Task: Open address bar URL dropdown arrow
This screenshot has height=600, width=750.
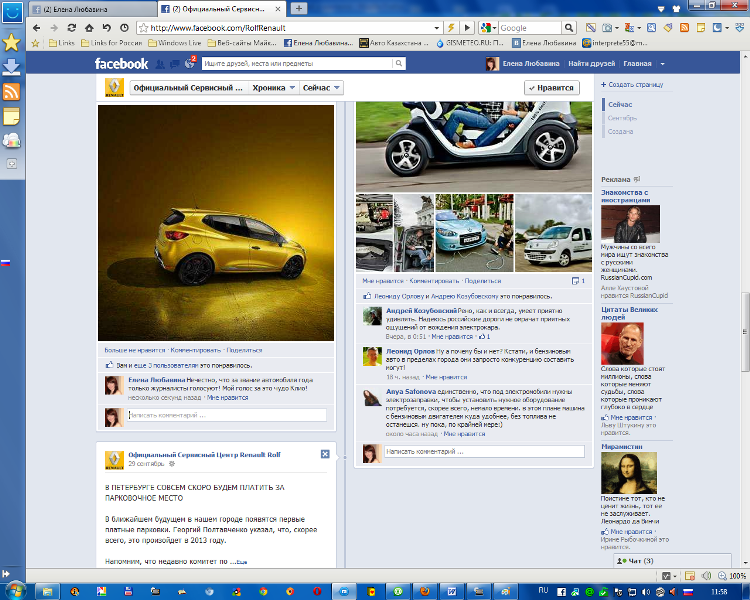Action: pos(437,28)
